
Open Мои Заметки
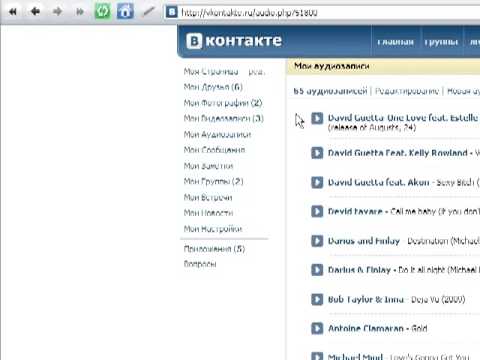[208, 166]
